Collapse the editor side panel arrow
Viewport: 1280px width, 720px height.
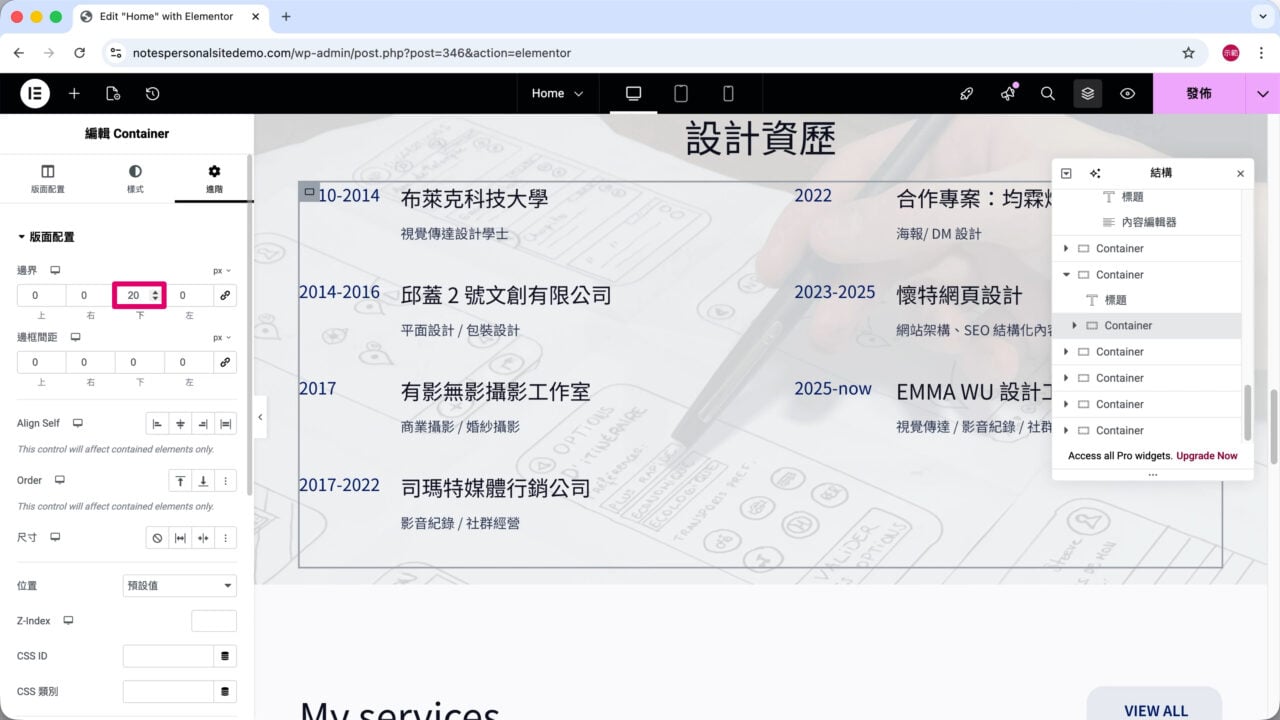pyautogui.click(x=260, y=417)
